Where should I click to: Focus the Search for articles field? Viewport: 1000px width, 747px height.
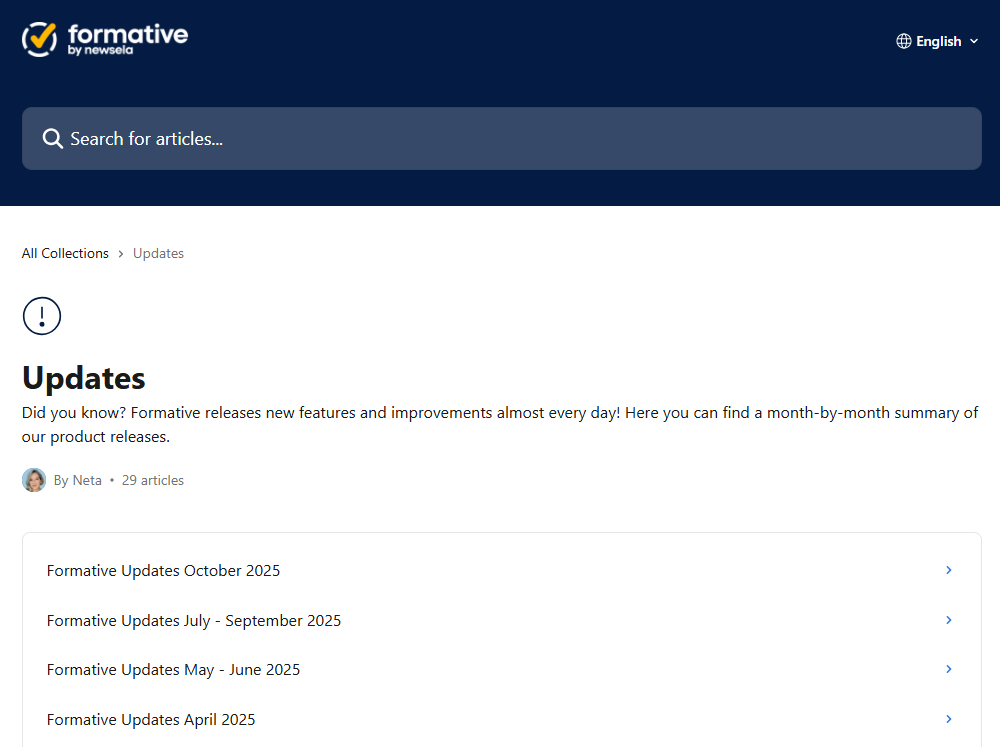click(x=501, y=138)
